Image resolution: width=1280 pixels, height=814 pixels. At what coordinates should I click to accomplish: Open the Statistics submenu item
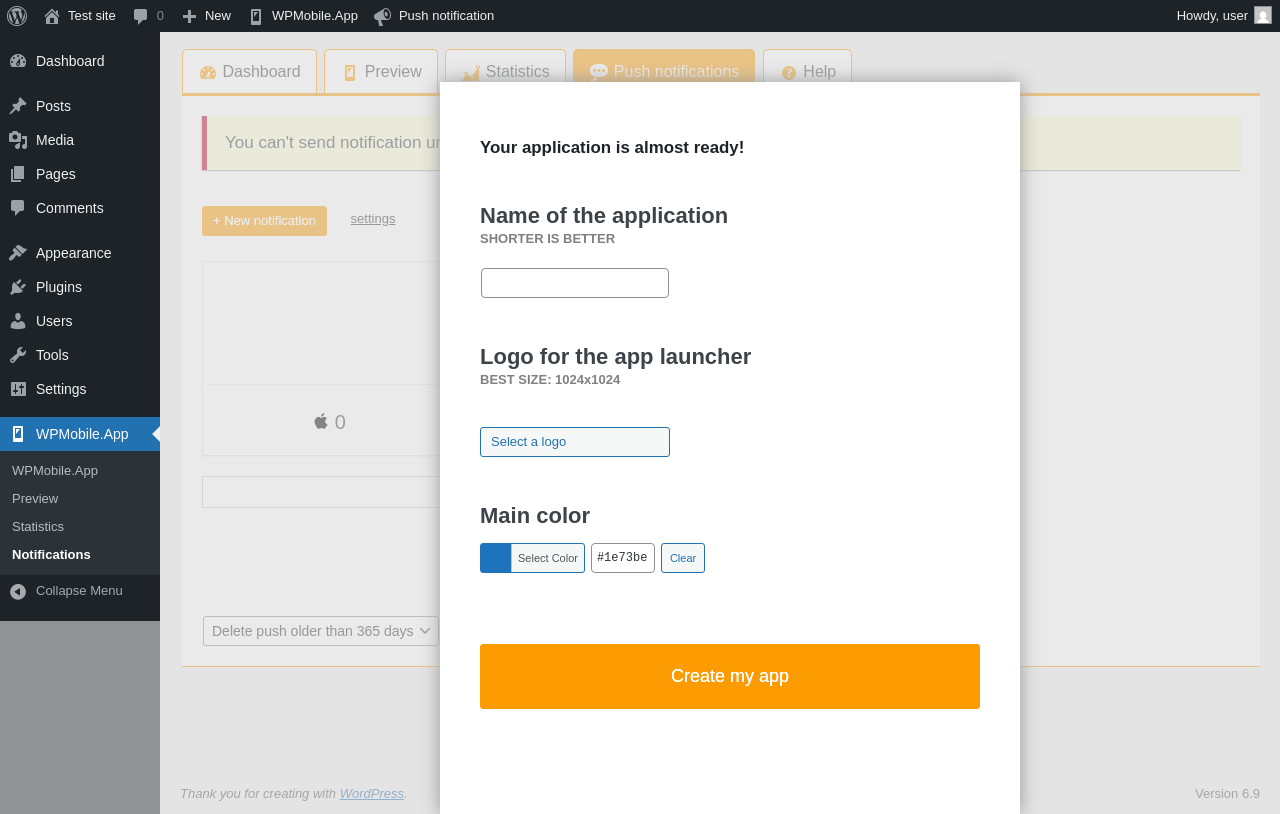38,526
